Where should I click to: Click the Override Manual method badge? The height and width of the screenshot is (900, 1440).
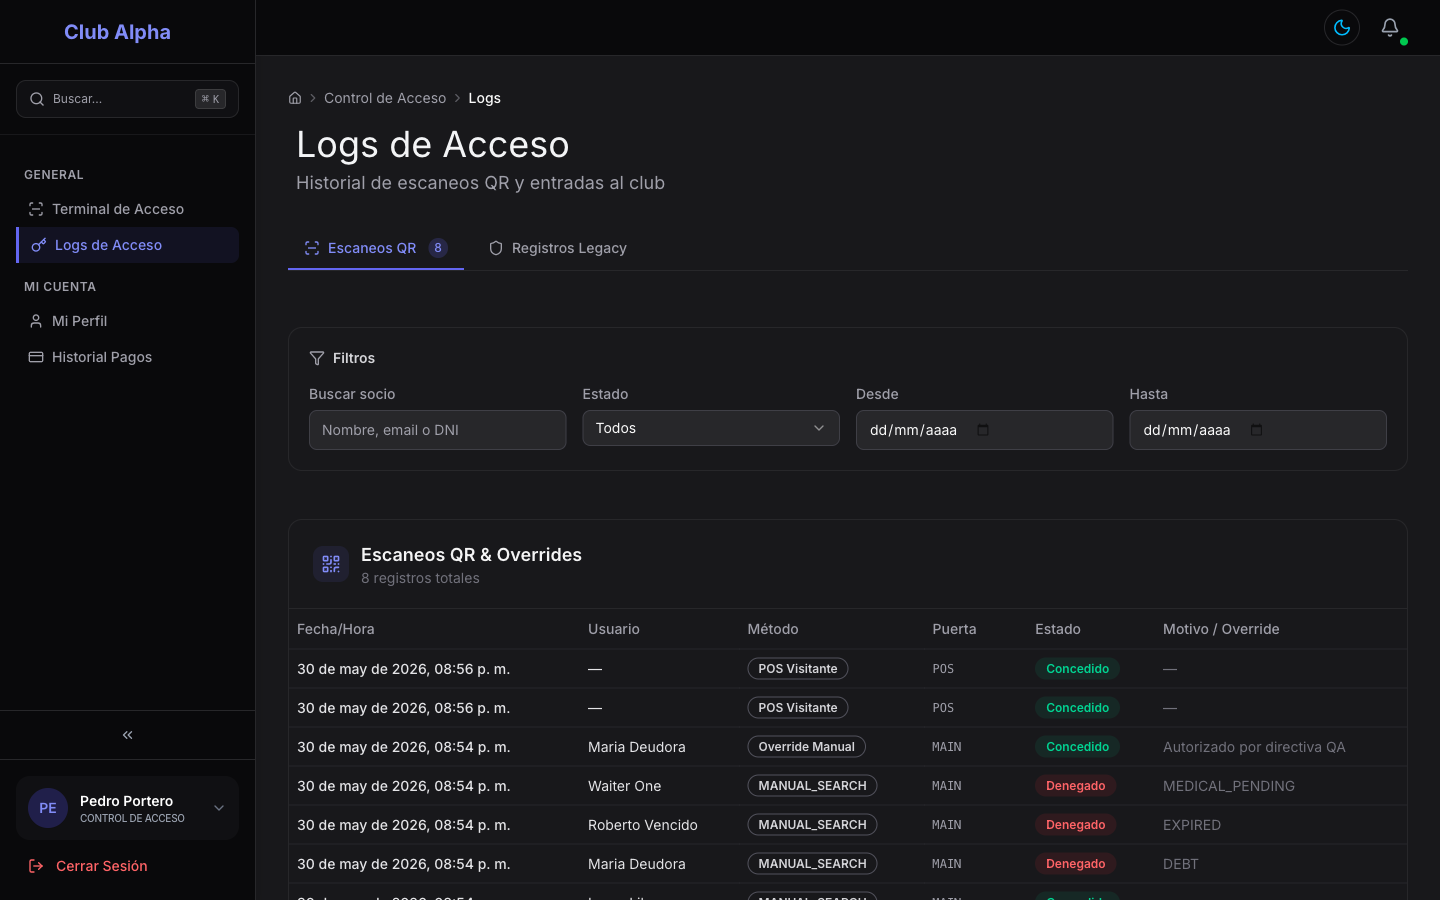click(x=806, y=747)
